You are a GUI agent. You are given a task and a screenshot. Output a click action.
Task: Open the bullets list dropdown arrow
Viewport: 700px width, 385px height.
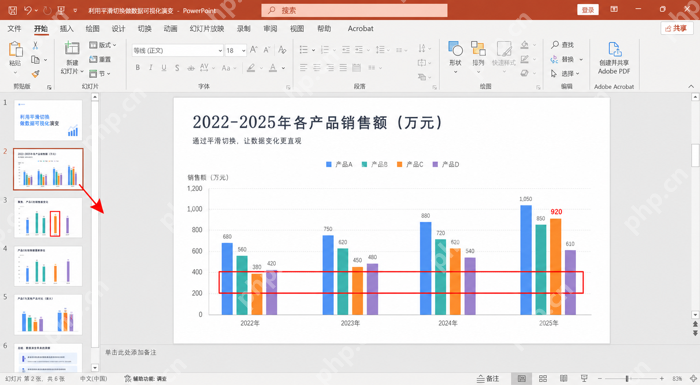(x=313, y=50)
